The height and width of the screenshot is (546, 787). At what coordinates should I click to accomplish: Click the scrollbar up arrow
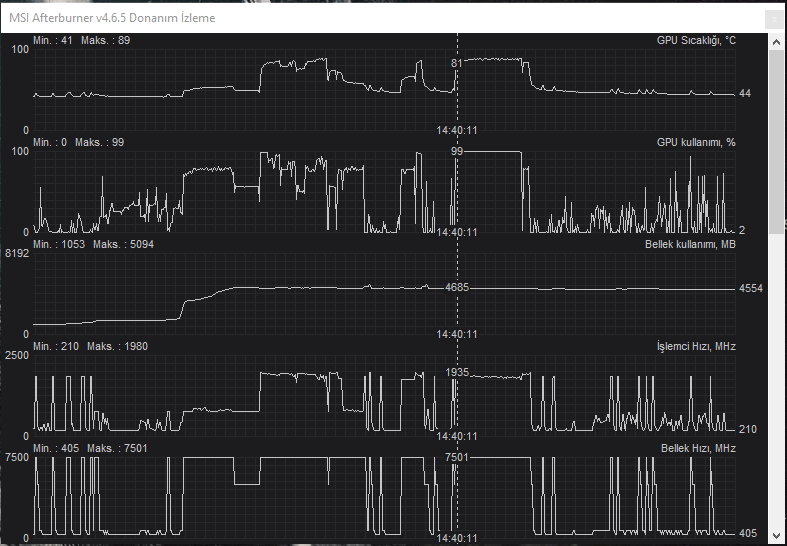[x=777, y=43]
